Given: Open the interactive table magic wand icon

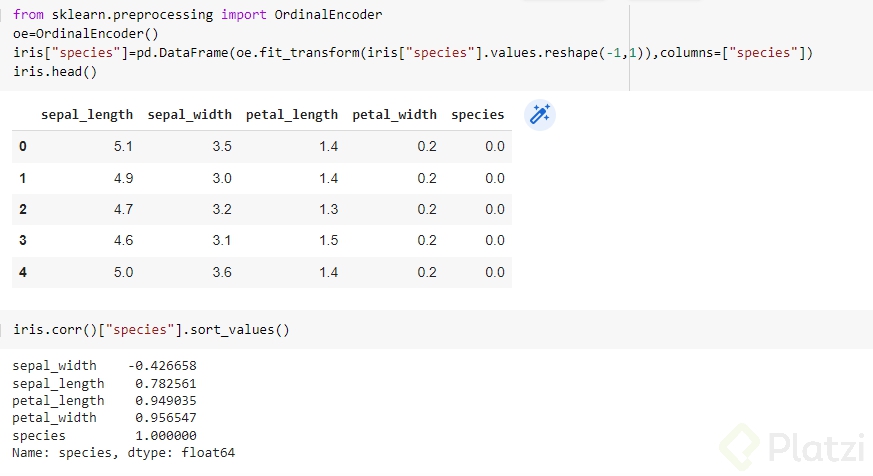Looking at the screenshot, I should point(540,115).
